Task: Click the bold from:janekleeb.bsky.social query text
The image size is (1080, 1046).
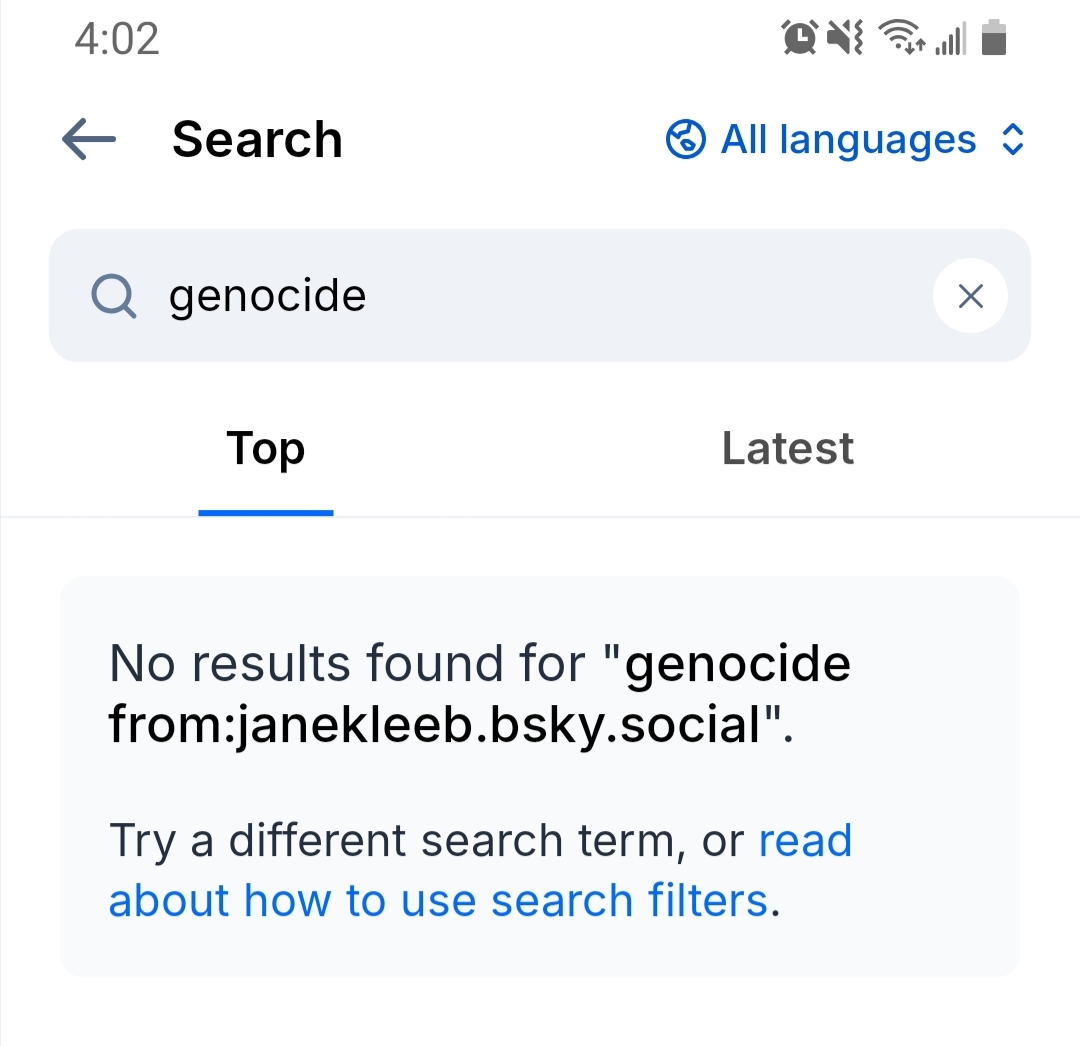Action: pos(435,724)
